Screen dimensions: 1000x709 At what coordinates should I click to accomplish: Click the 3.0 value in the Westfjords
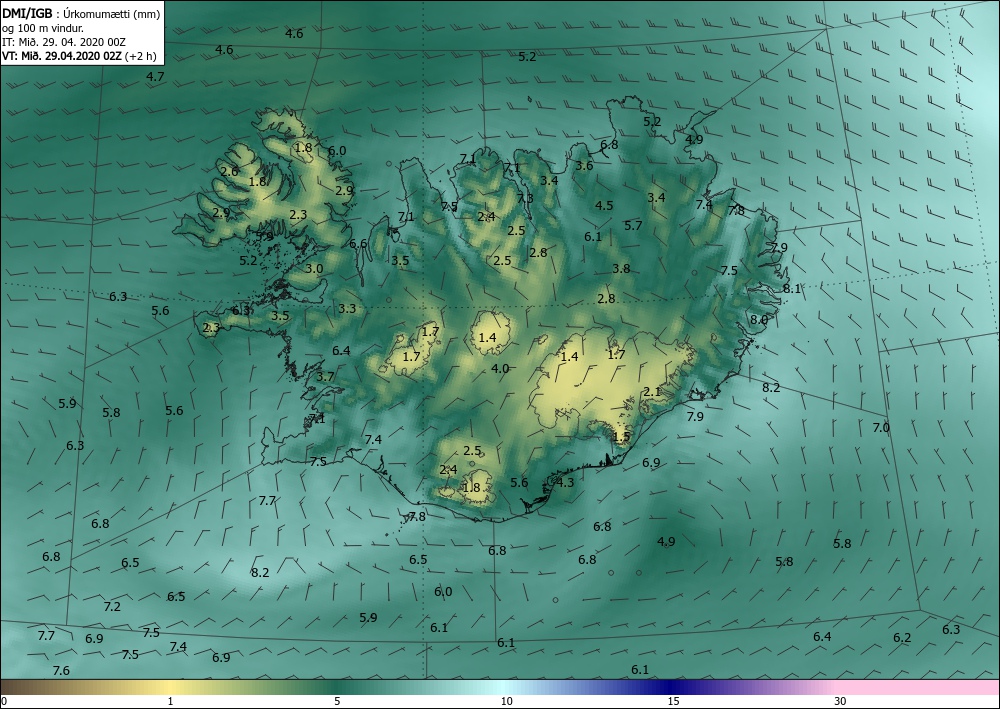point(314,269)
